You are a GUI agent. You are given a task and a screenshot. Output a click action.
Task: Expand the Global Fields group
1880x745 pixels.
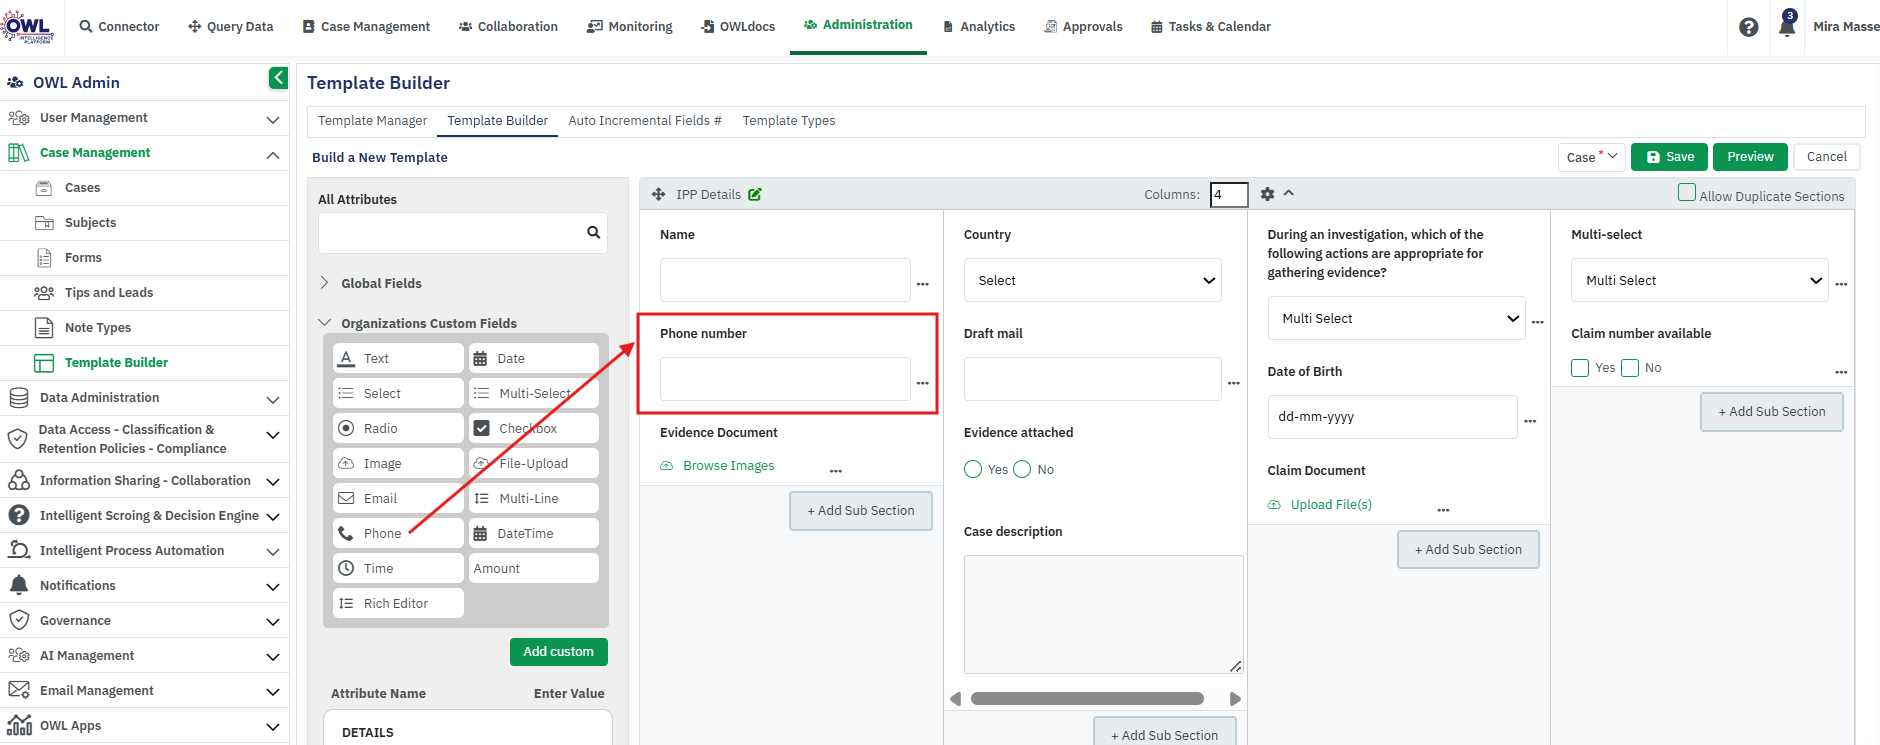[381, 283]
